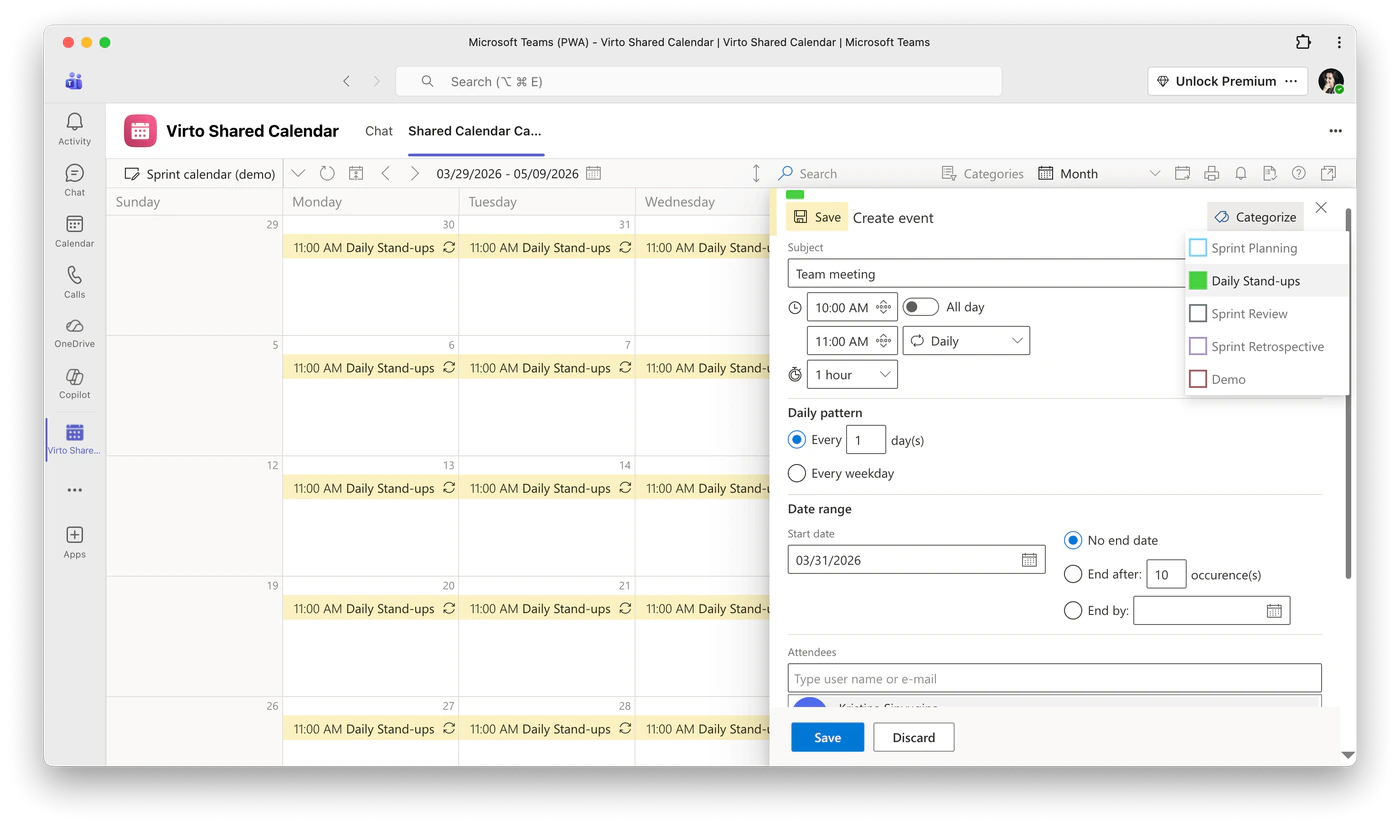
Task: Select Every N day(s) radio button
Action: pyautogui.click(x=797, y=439)
